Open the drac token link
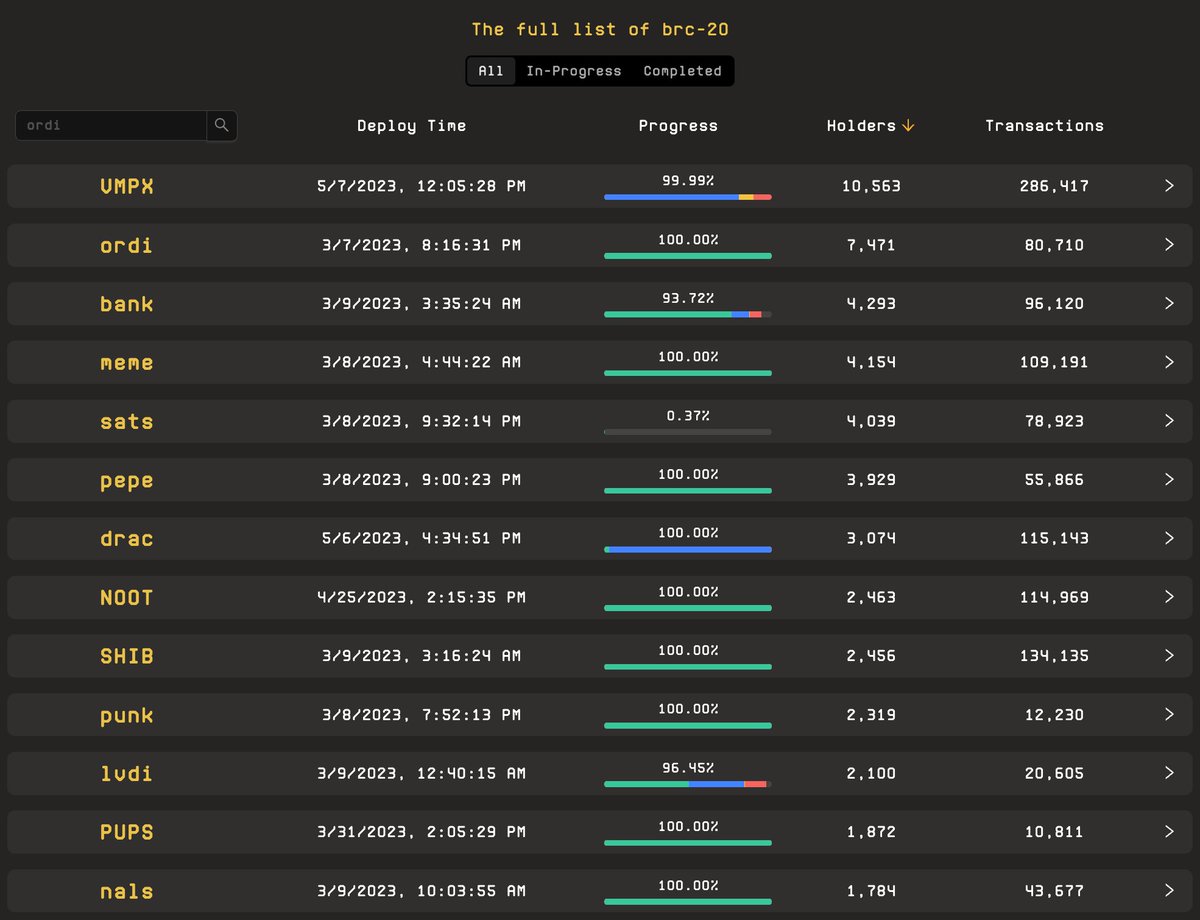Screen dimensions: 1200x920 click(127, 538)
